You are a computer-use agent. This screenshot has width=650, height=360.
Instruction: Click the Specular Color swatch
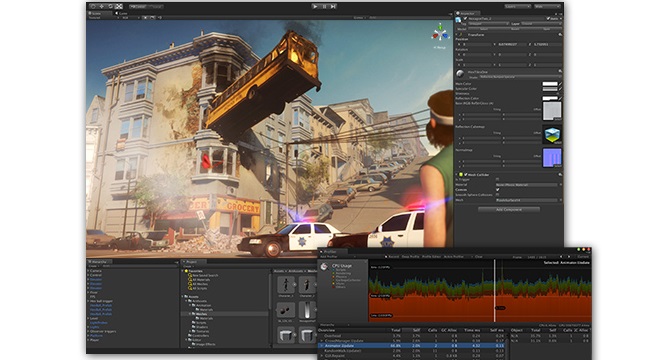[550, 89]
